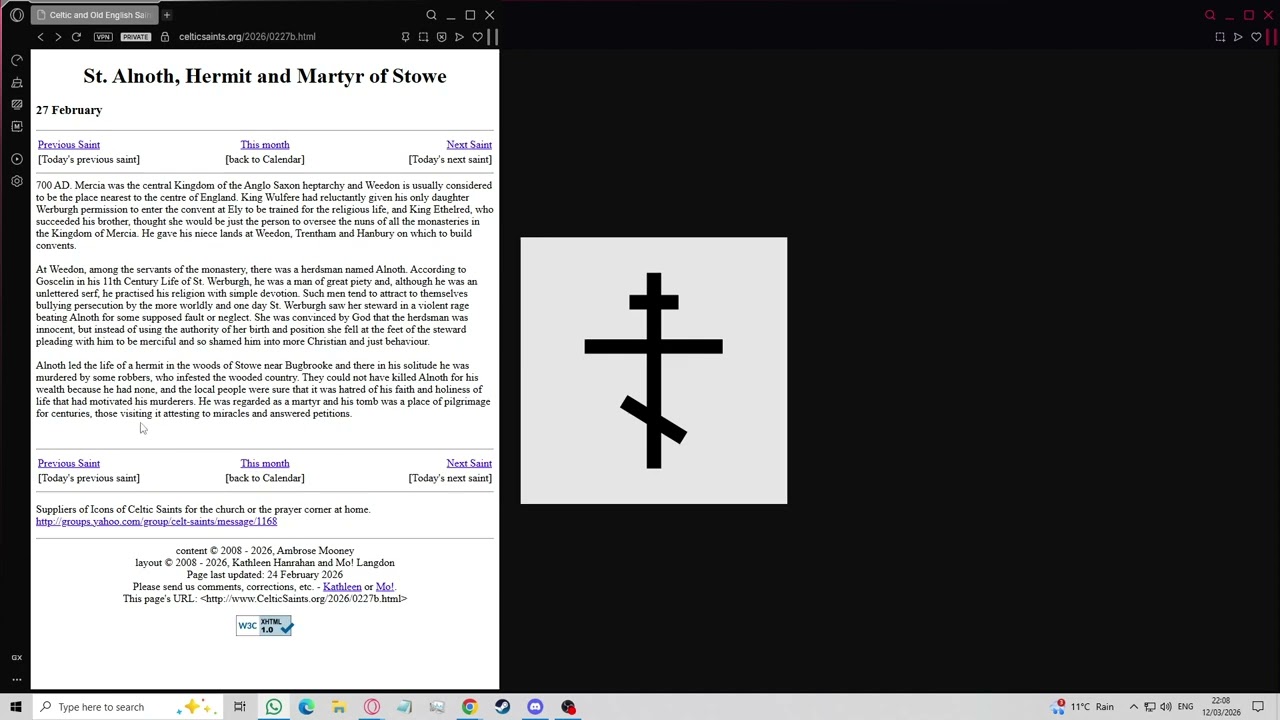Switch the ENG input language indicator
This screenshot has height=720, width=1280.
1185,707
